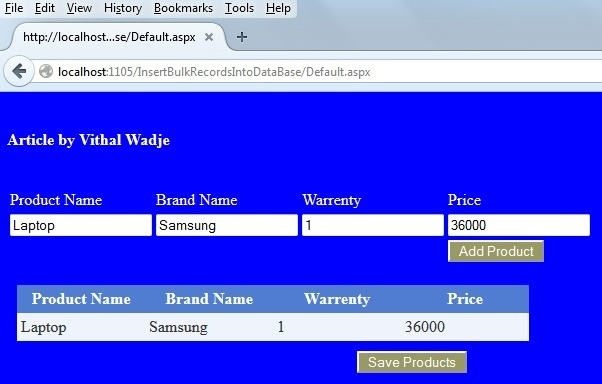Viewport: 602px width, 384px height.
Task: Open the View menu
Action: coord(79,8)
